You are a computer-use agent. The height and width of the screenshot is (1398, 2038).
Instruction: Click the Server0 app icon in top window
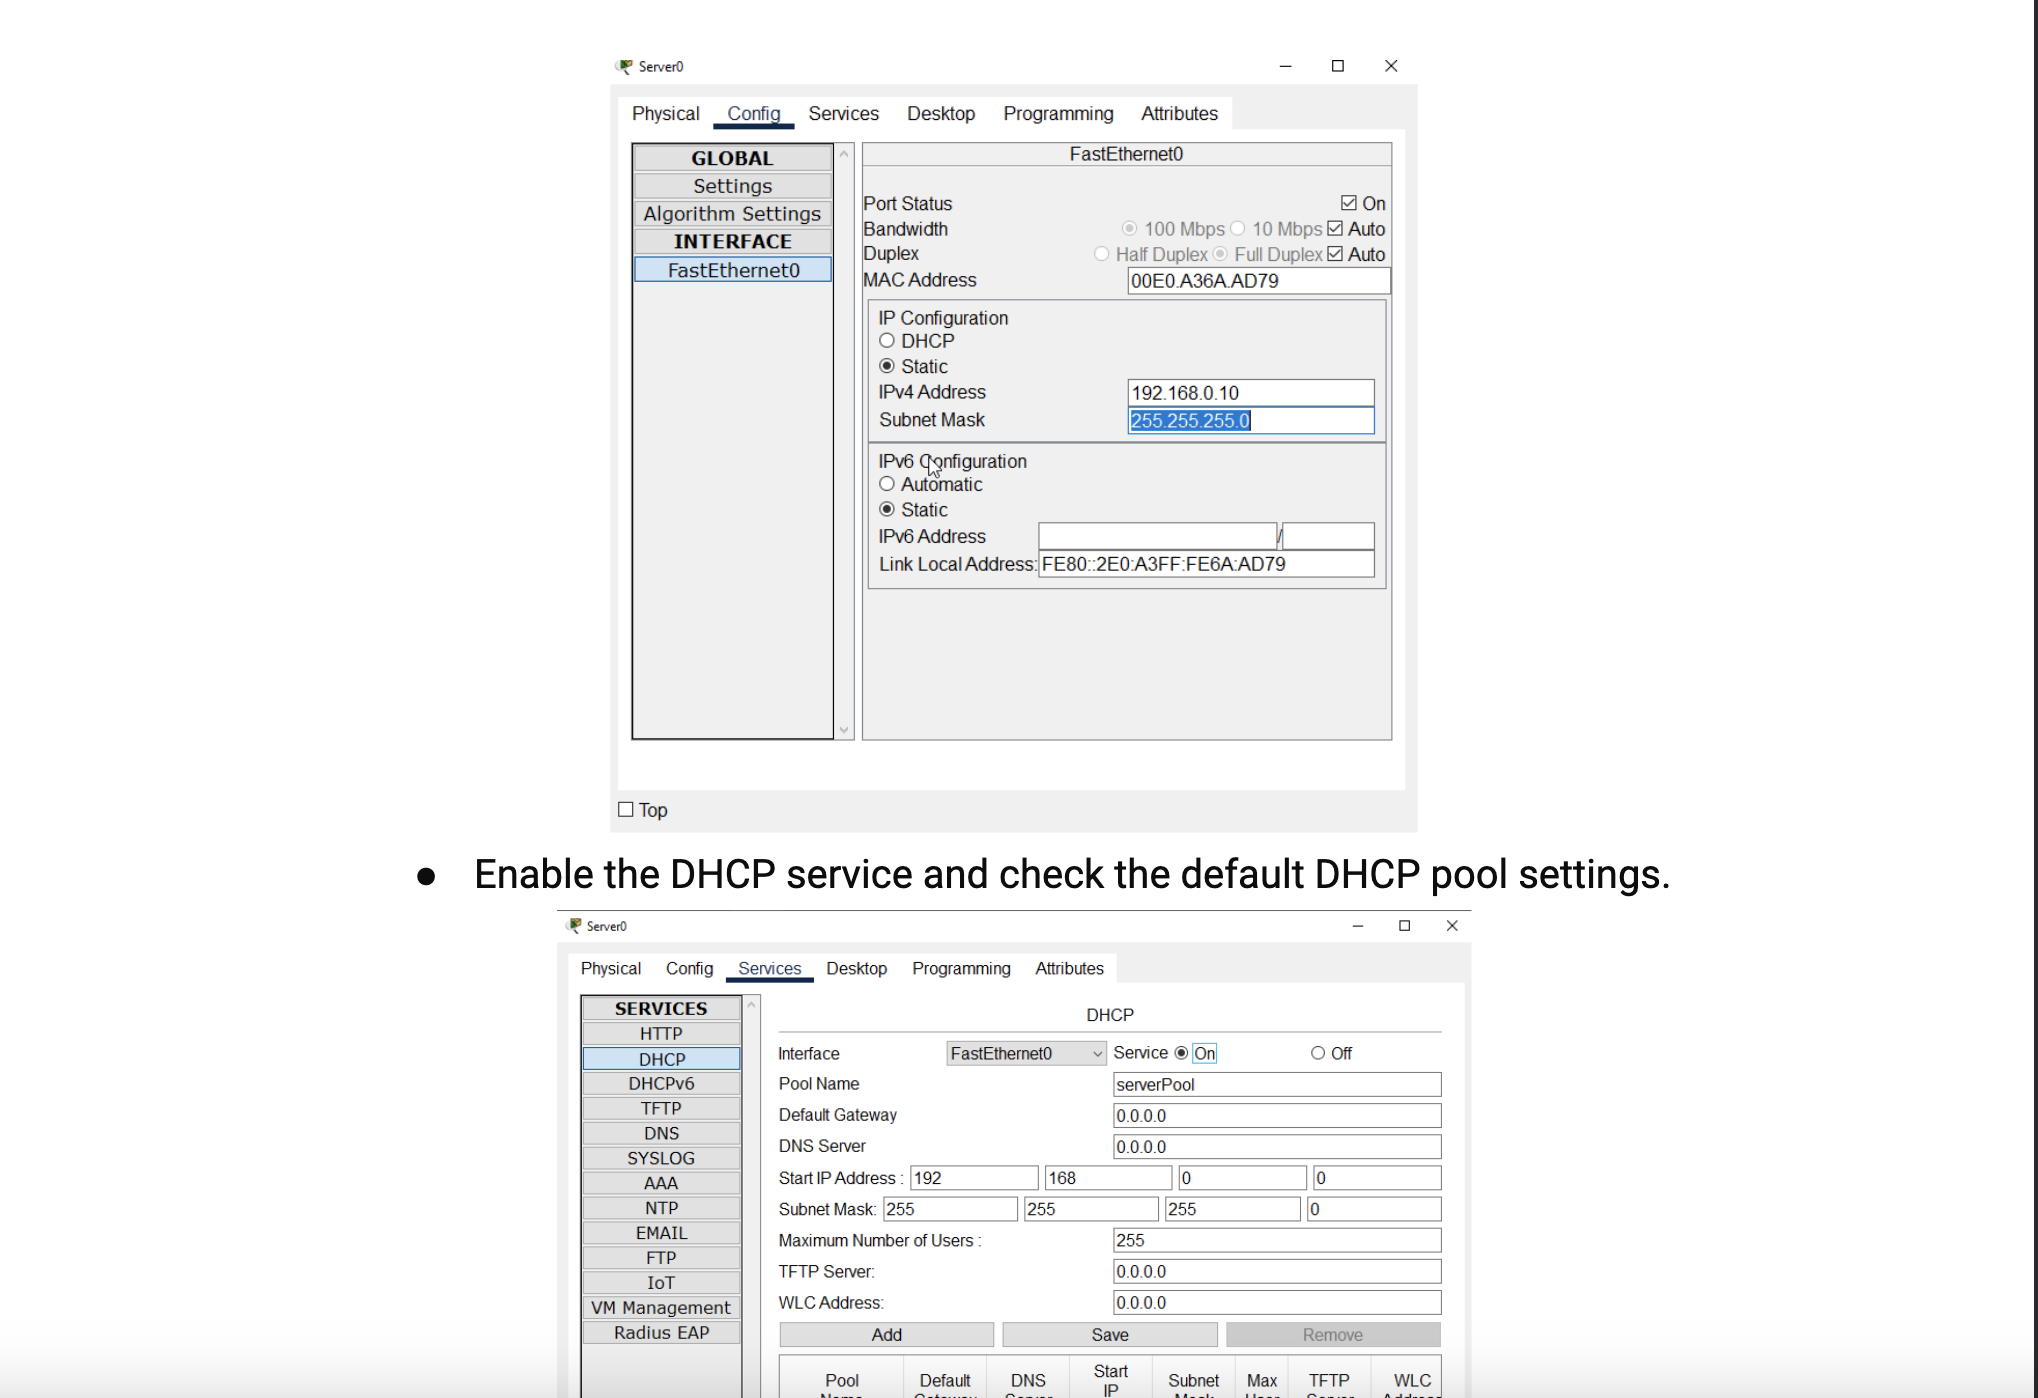(625, 66)
